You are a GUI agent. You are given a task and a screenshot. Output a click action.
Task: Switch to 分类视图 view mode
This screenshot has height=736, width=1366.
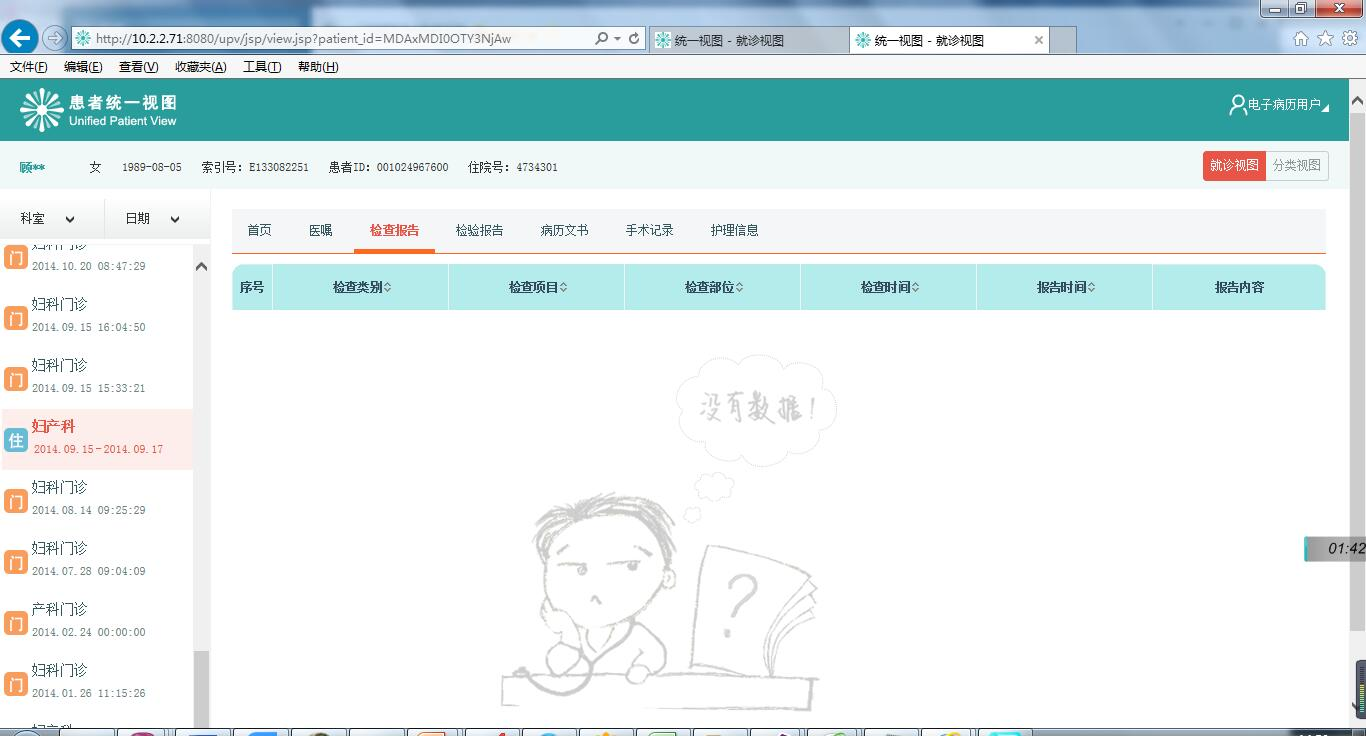1296,166
